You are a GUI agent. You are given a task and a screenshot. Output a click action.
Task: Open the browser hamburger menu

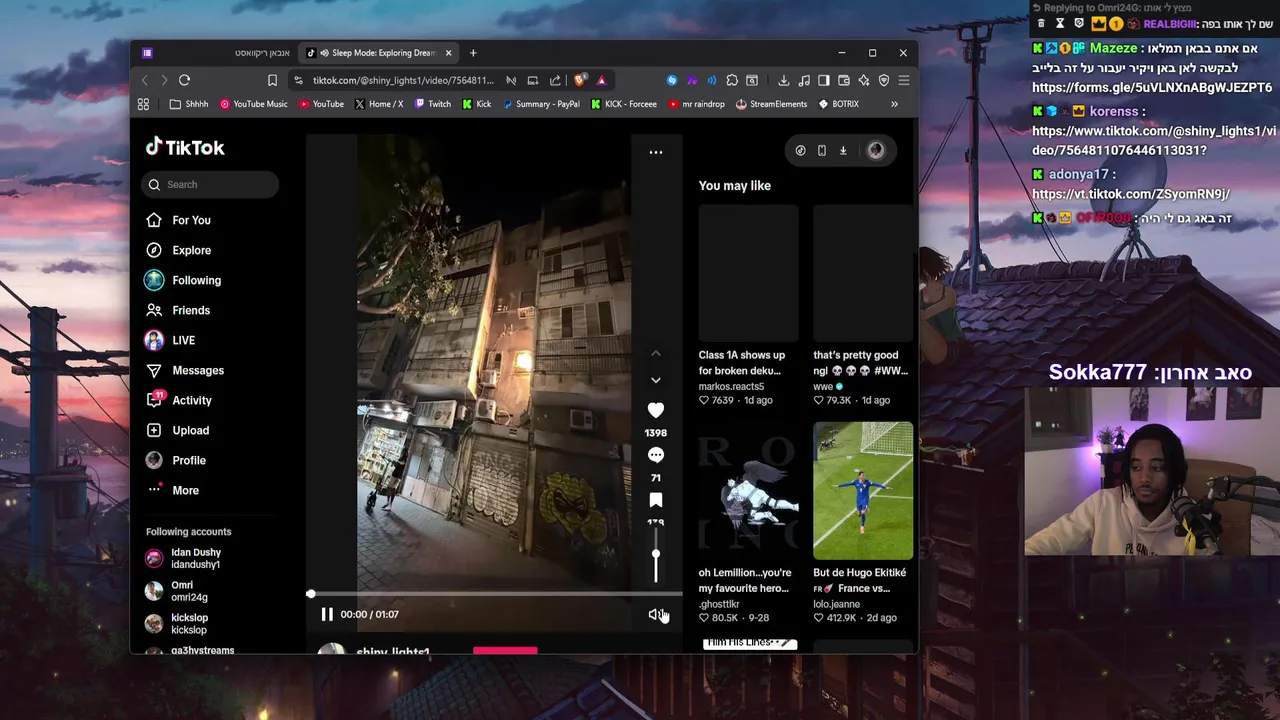point(904,80)
